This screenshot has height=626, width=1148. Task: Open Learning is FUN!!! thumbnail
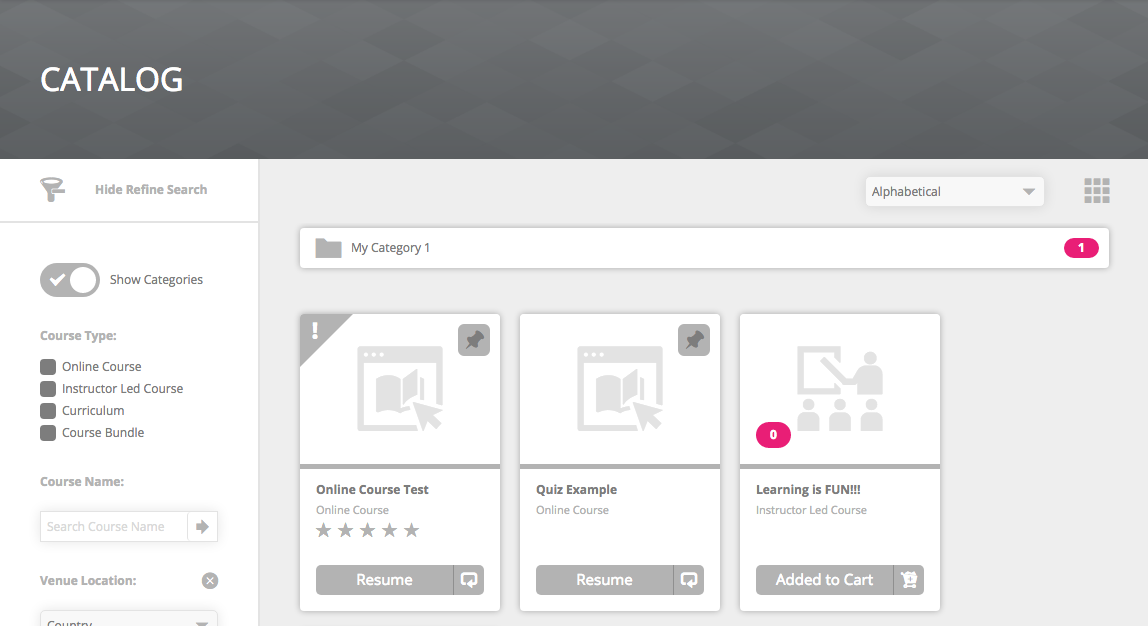point(840,389)
